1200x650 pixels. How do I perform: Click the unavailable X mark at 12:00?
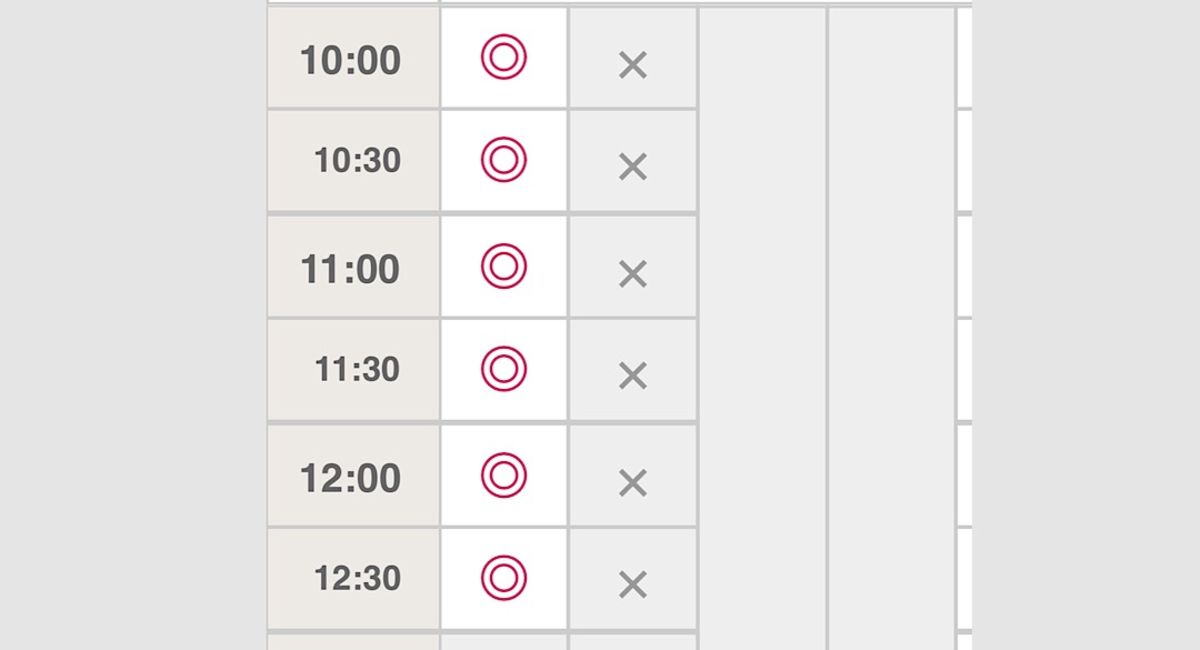click(x=633, y=483)
